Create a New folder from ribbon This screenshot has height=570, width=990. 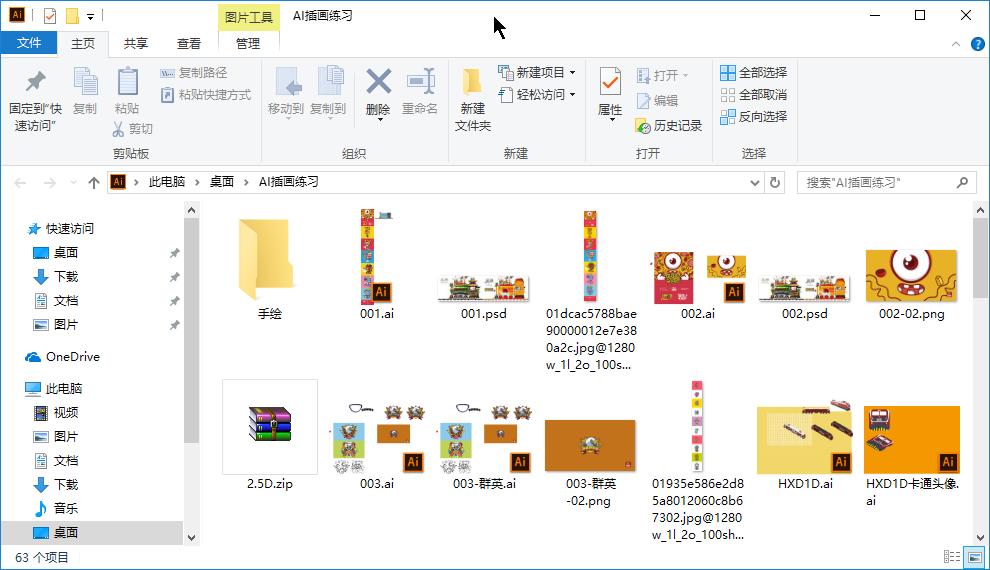pyautogui.click(x=472, y=99)
